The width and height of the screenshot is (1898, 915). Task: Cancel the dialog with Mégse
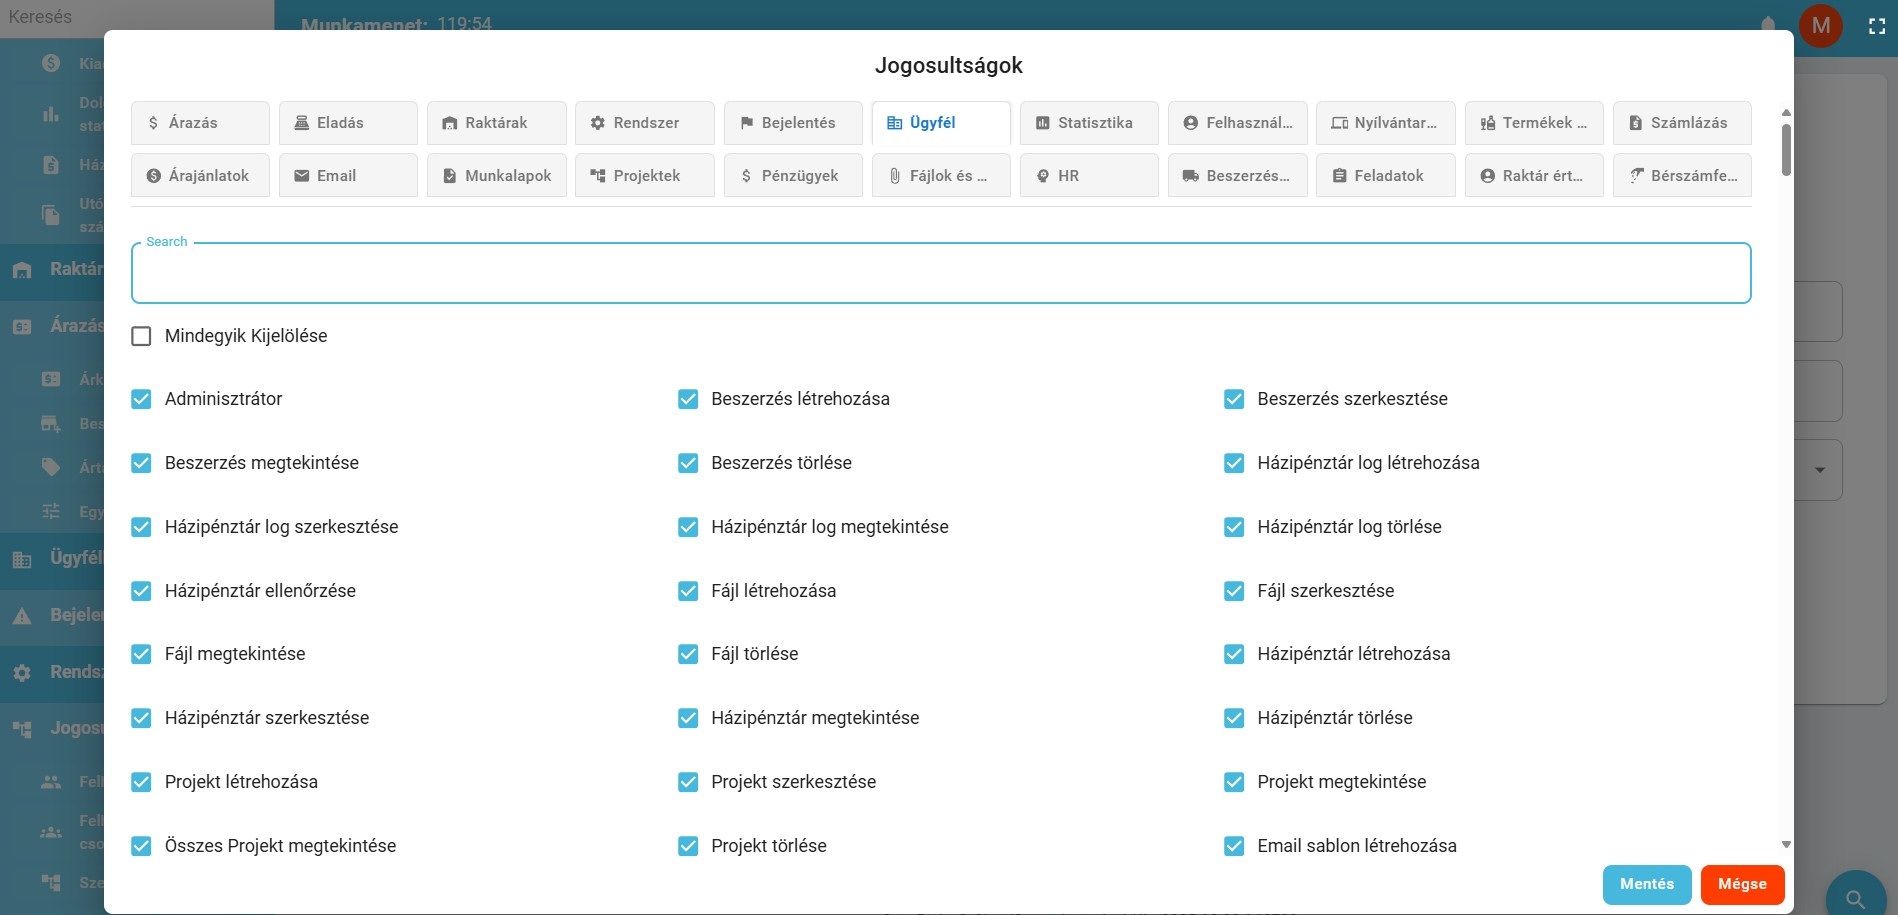[x=1741, y=884]
